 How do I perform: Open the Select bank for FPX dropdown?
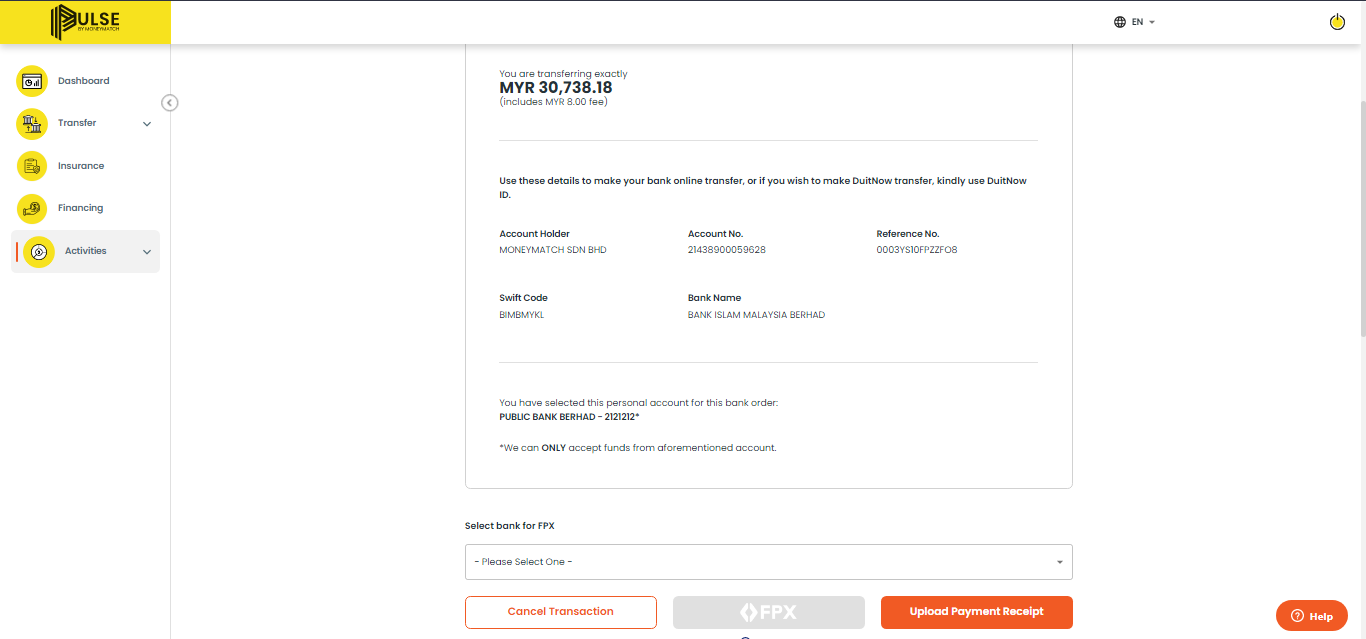(768, 562)
